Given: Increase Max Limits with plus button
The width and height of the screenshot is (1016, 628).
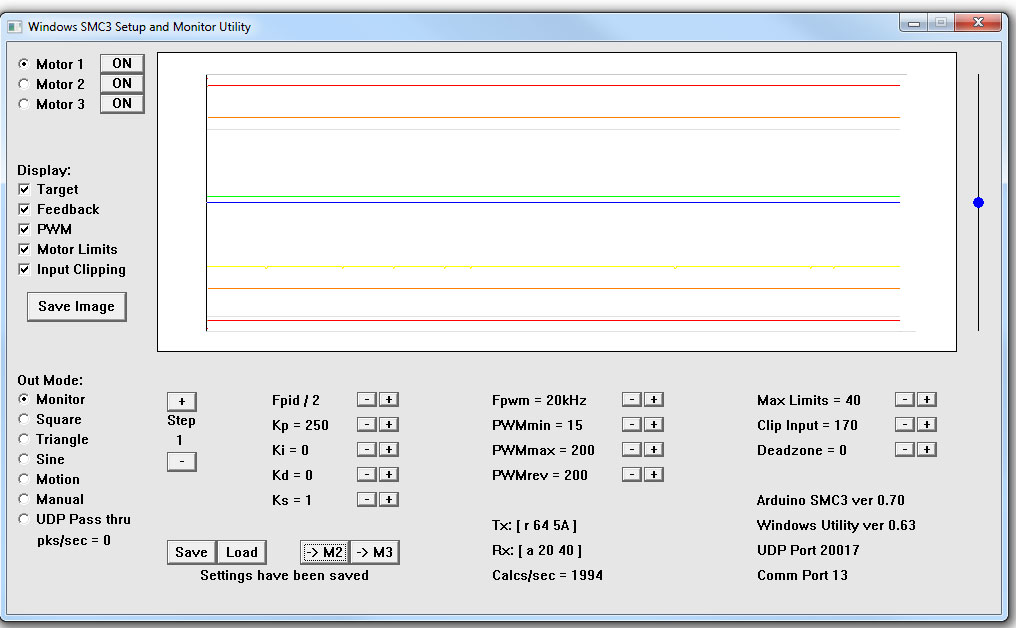Looking at the screenshot, I should tap(927, 400).
